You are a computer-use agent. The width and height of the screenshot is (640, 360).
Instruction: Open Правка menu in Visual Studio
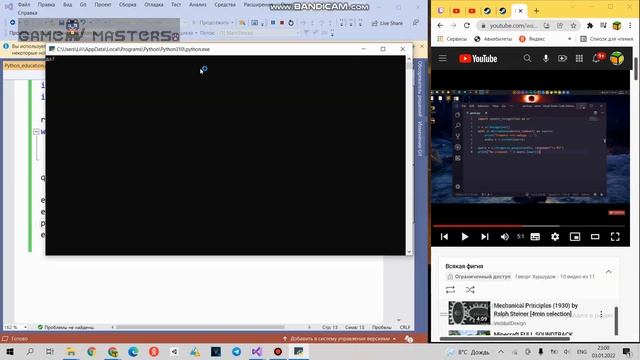coord(46,4)
